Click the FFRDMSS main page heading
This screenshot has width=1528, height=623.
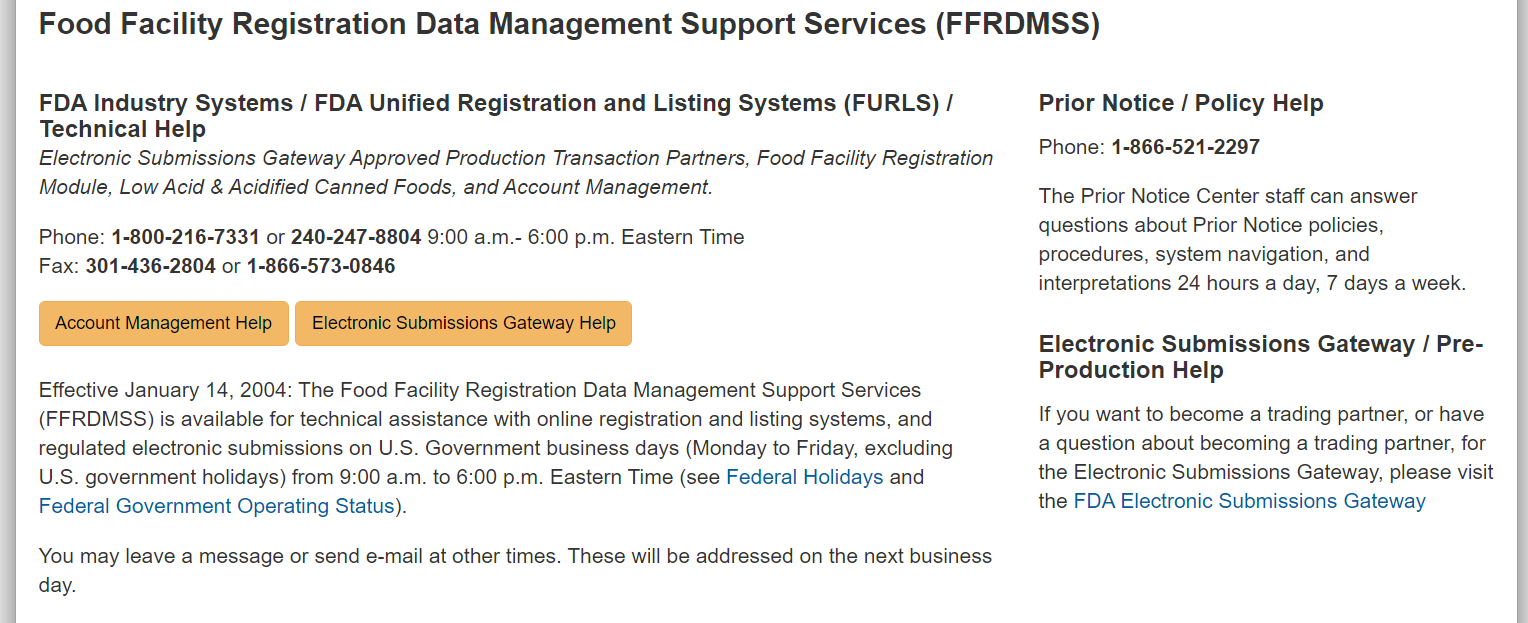coord(568,23)
